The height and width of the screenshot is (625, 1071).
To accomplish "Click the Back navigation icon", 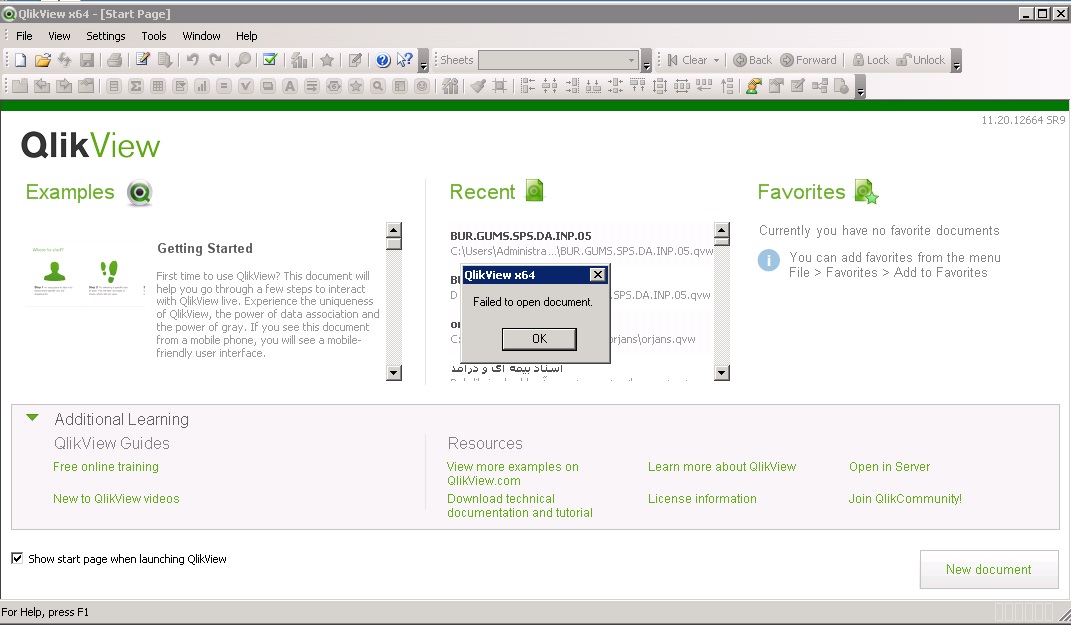I will click(752, 60).
